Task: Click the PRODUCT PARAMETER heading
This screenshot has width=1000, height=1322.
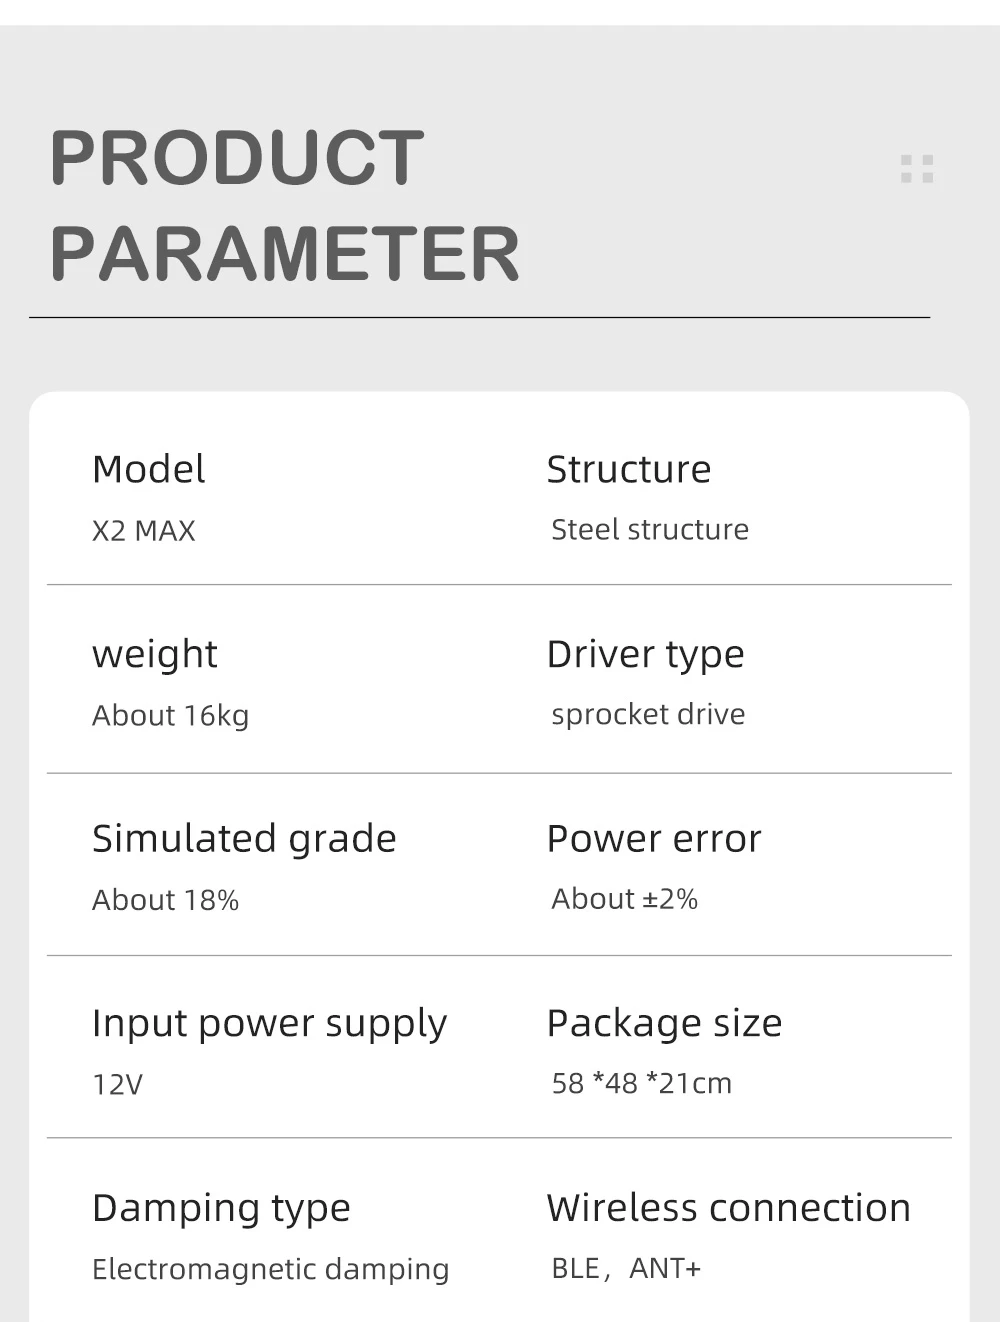Action: click(285, 205)
